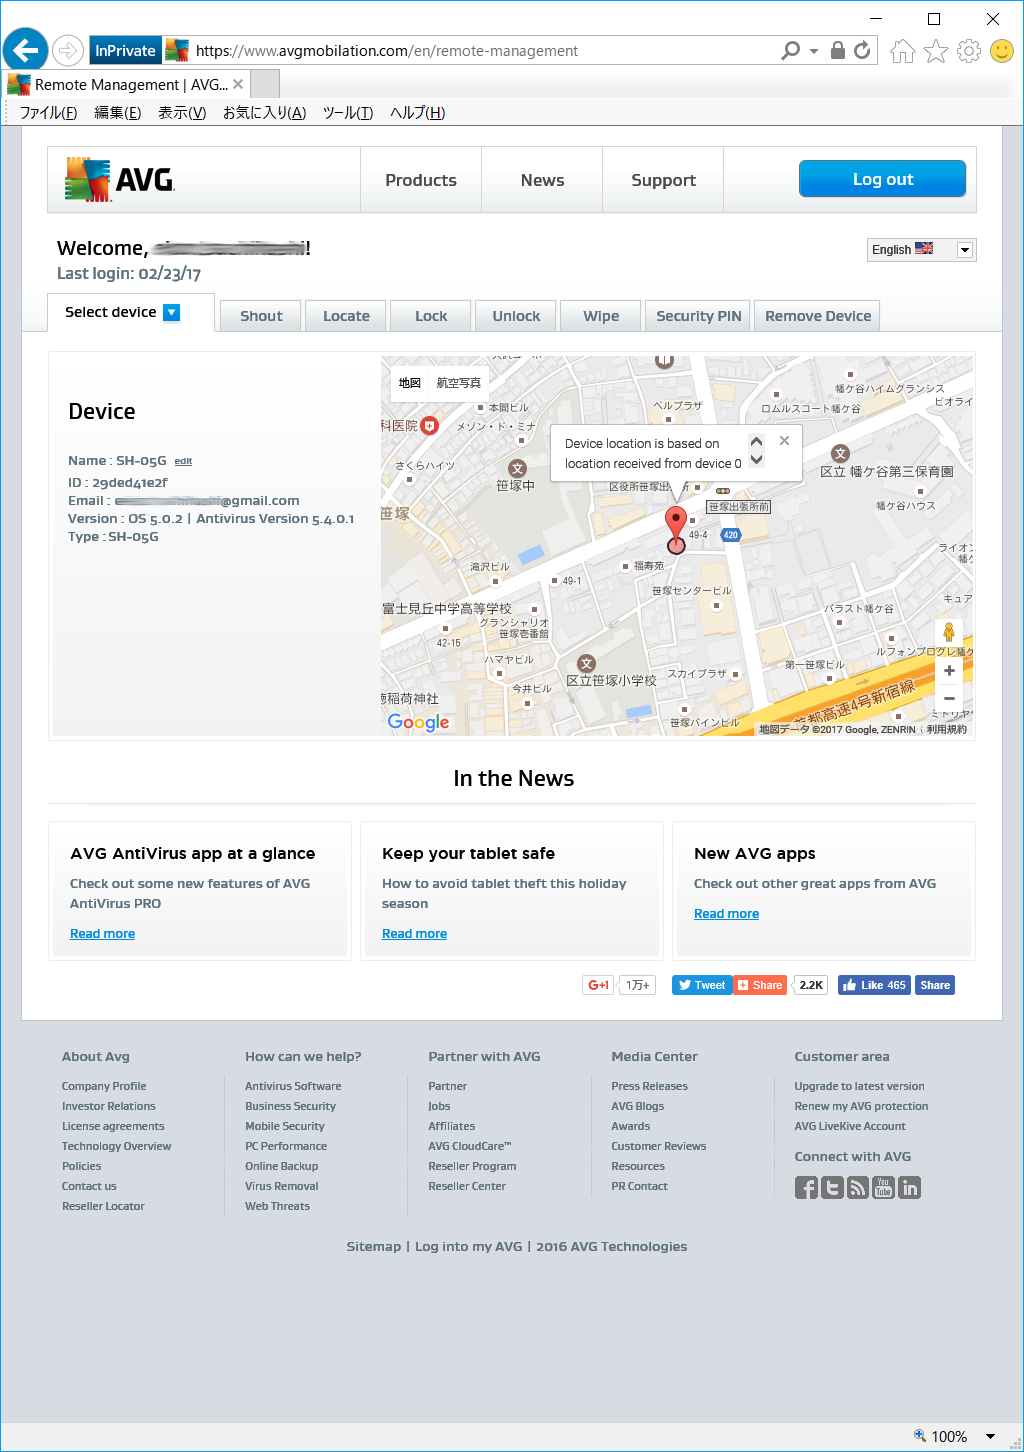Click the blue Facebook Share button
This screenshot has width=1024, height=1452.
point(935,985)
